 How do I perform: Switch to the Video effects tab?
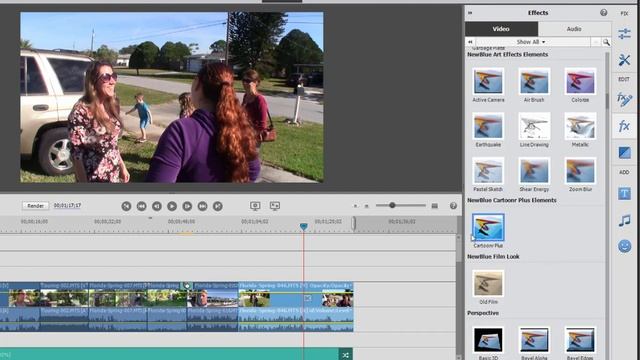501,29
